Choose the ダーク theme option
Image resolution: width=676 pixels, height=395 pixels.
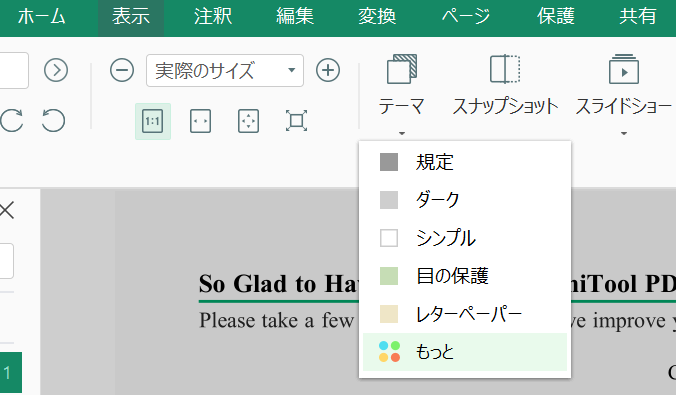(465, 200)
